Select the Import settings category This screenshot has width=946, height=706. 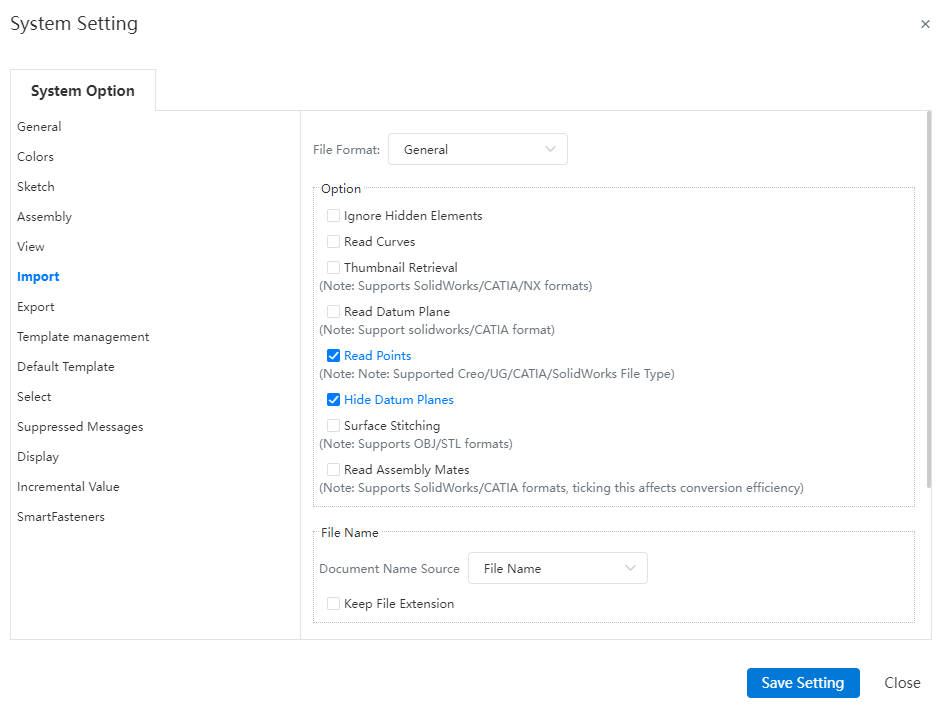(38, 276)
